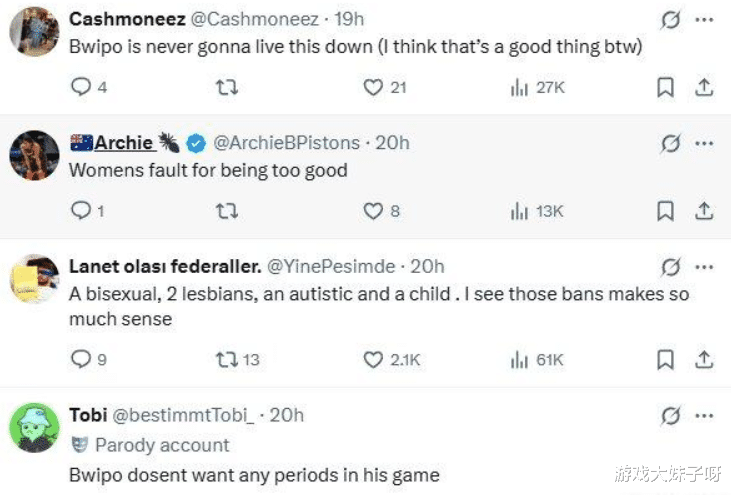Bookmark the YinePesimde tweet
The width and height of the screenshot is (731, 495).
665,359
